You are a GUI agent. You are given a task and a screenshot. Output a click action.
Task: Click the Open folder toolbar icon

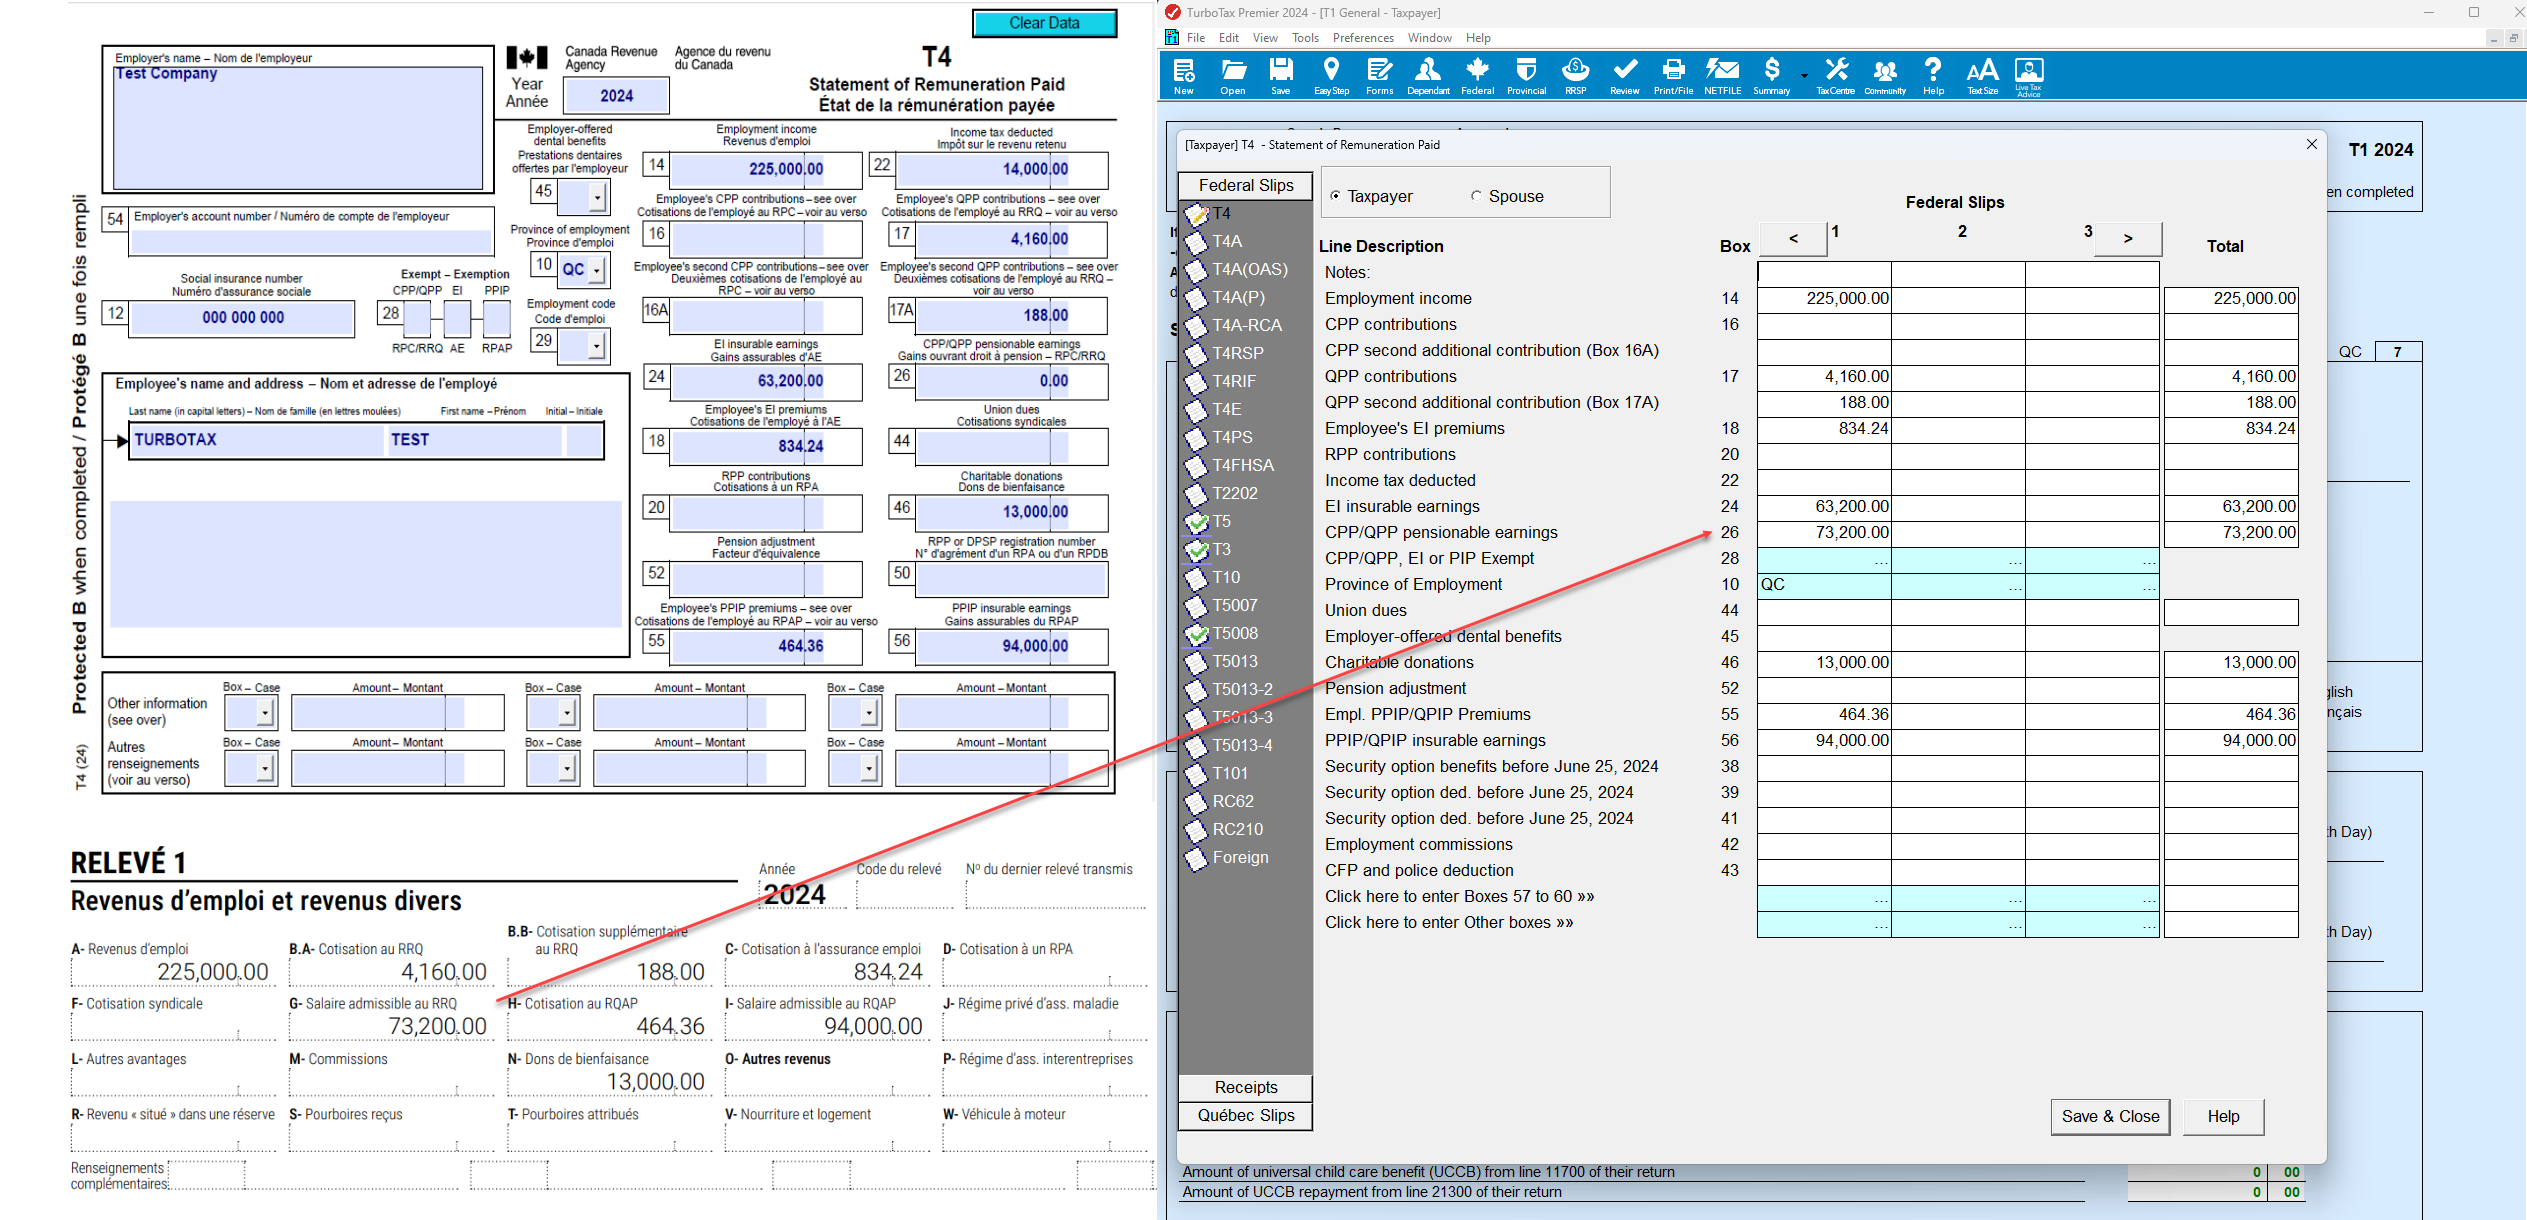pos(1233,76)
